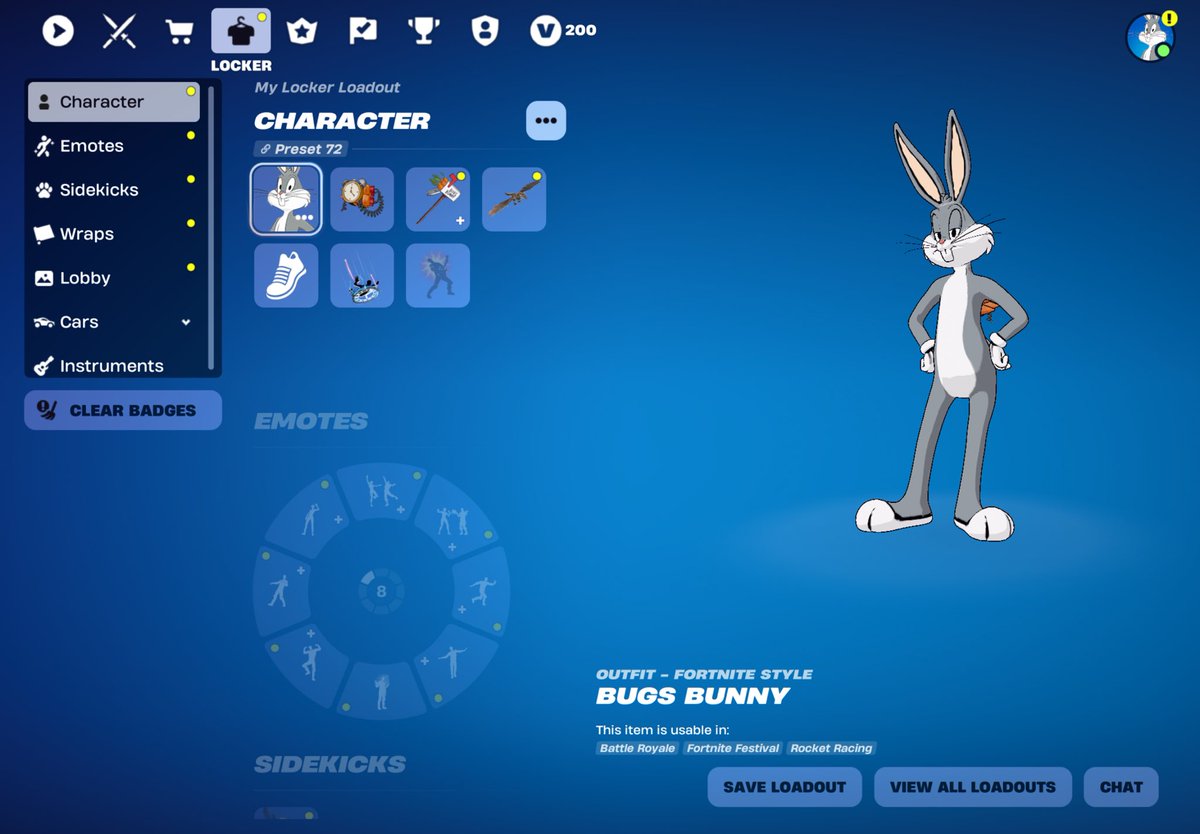Open the quests flag icon

point(363,31)
